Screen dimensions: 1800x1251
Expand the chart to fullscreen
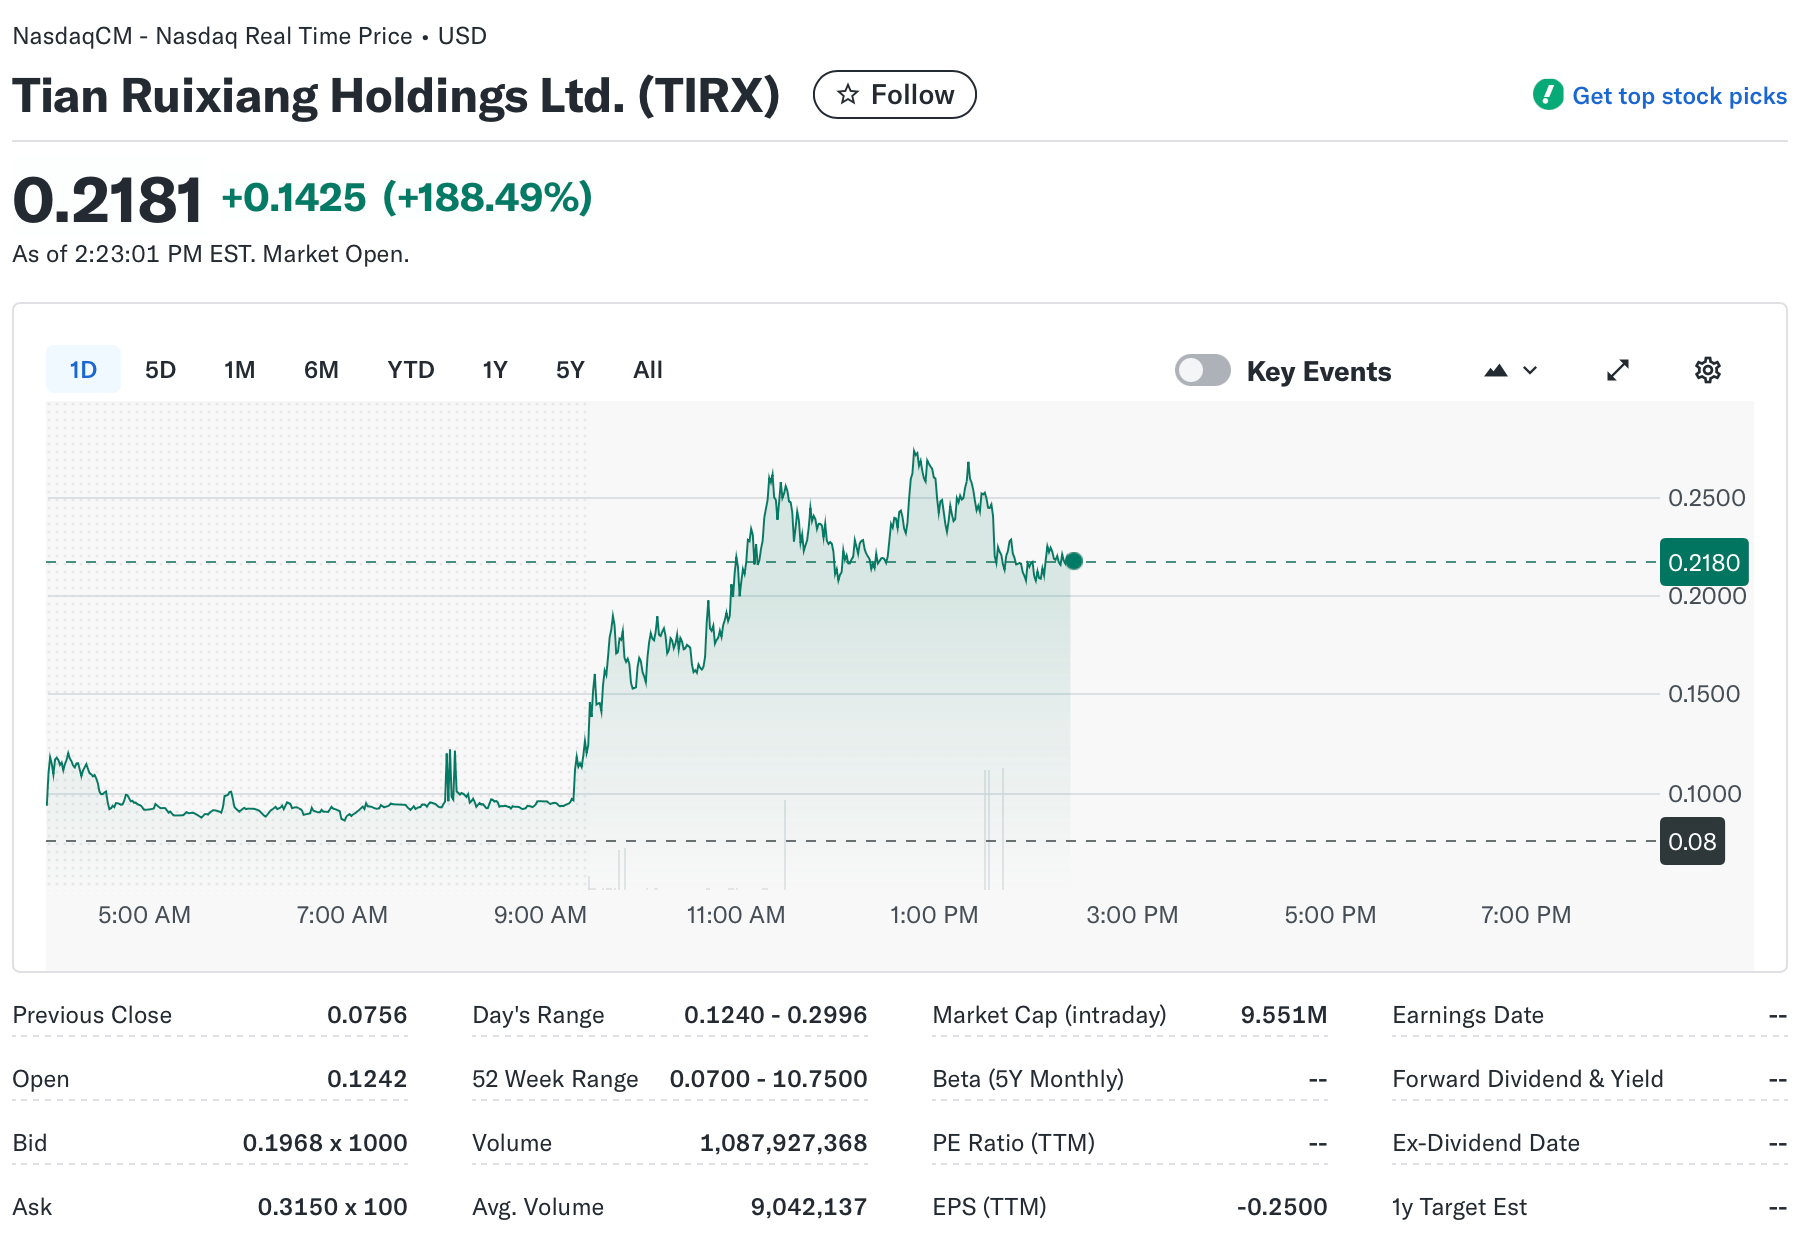click(x=1617, y=370)
